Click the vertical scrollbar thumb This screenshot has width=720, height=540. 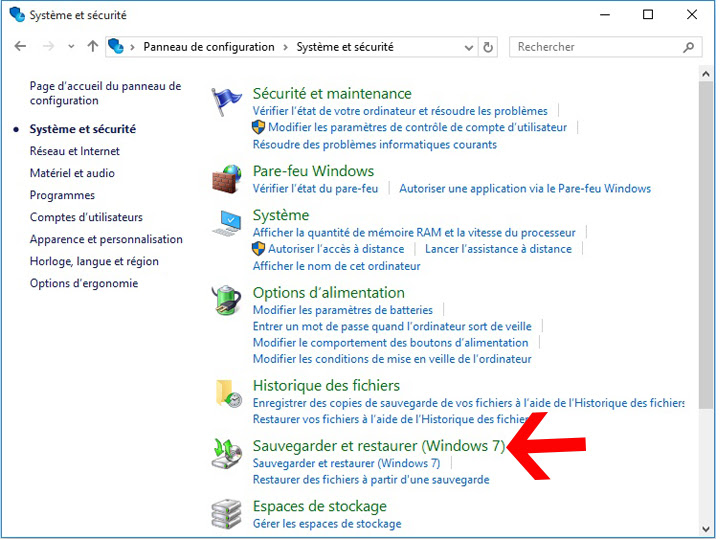click(x=706, y=245)
